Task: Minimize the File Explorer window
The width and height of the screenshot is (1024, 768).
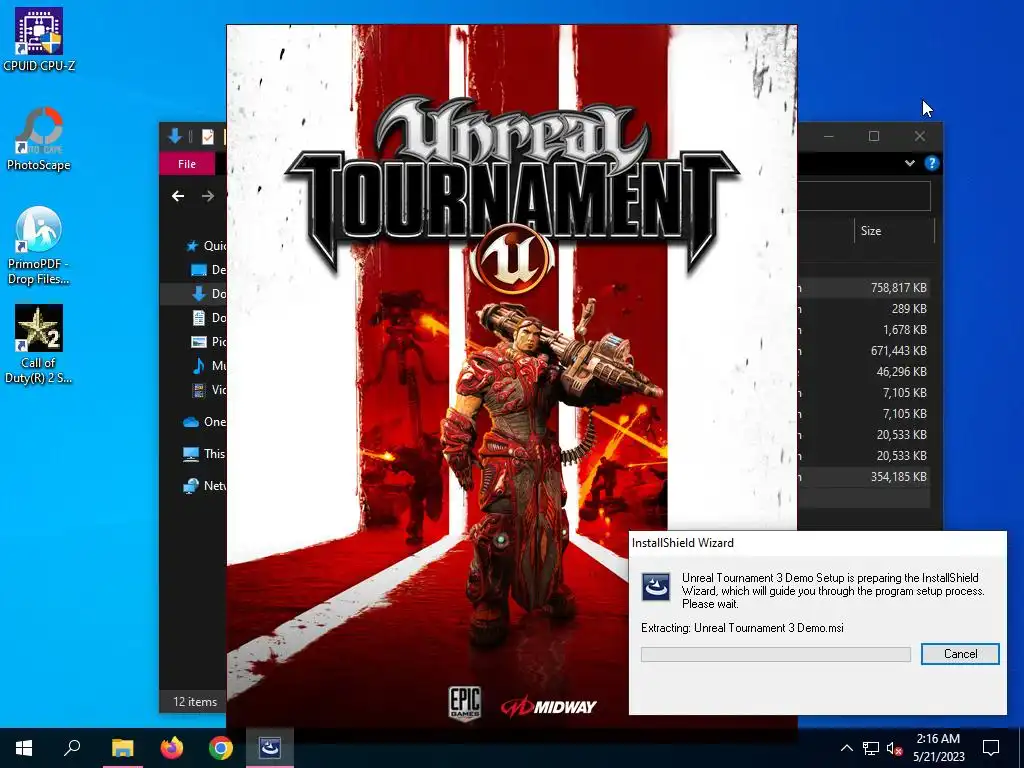Action: [829, 136]
